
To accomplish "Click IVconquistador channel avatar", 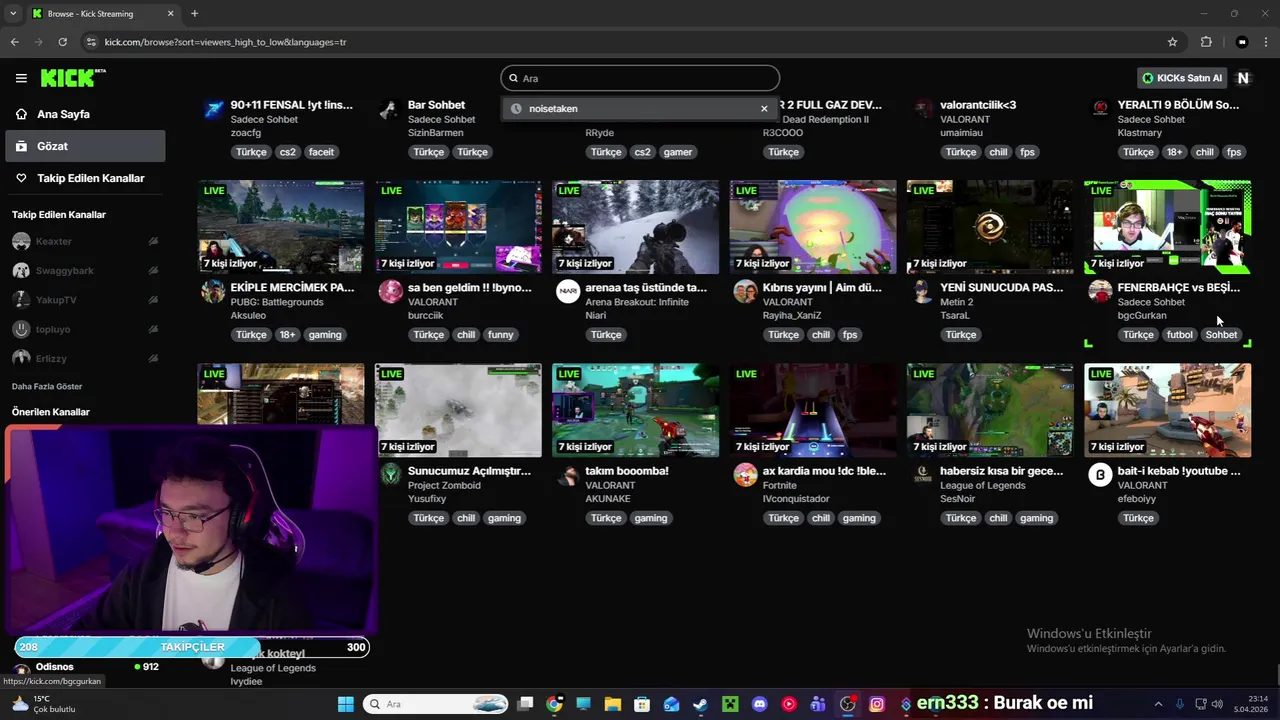I will coord(745,474).
